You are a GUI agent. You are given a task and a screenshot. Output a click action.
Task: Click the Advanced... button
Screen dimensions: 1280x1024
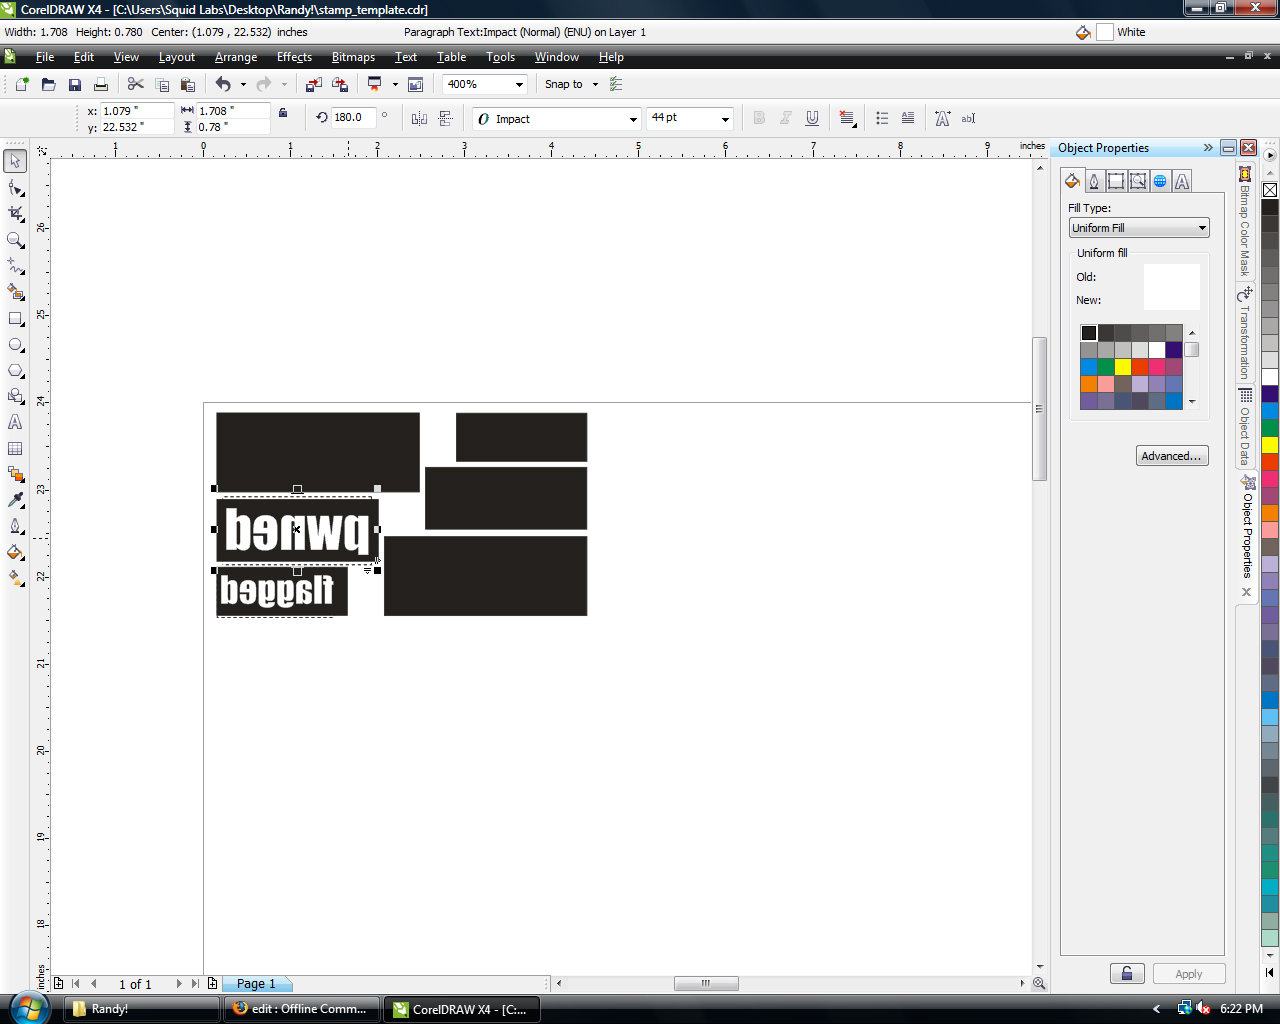[x=1172, y=456]
